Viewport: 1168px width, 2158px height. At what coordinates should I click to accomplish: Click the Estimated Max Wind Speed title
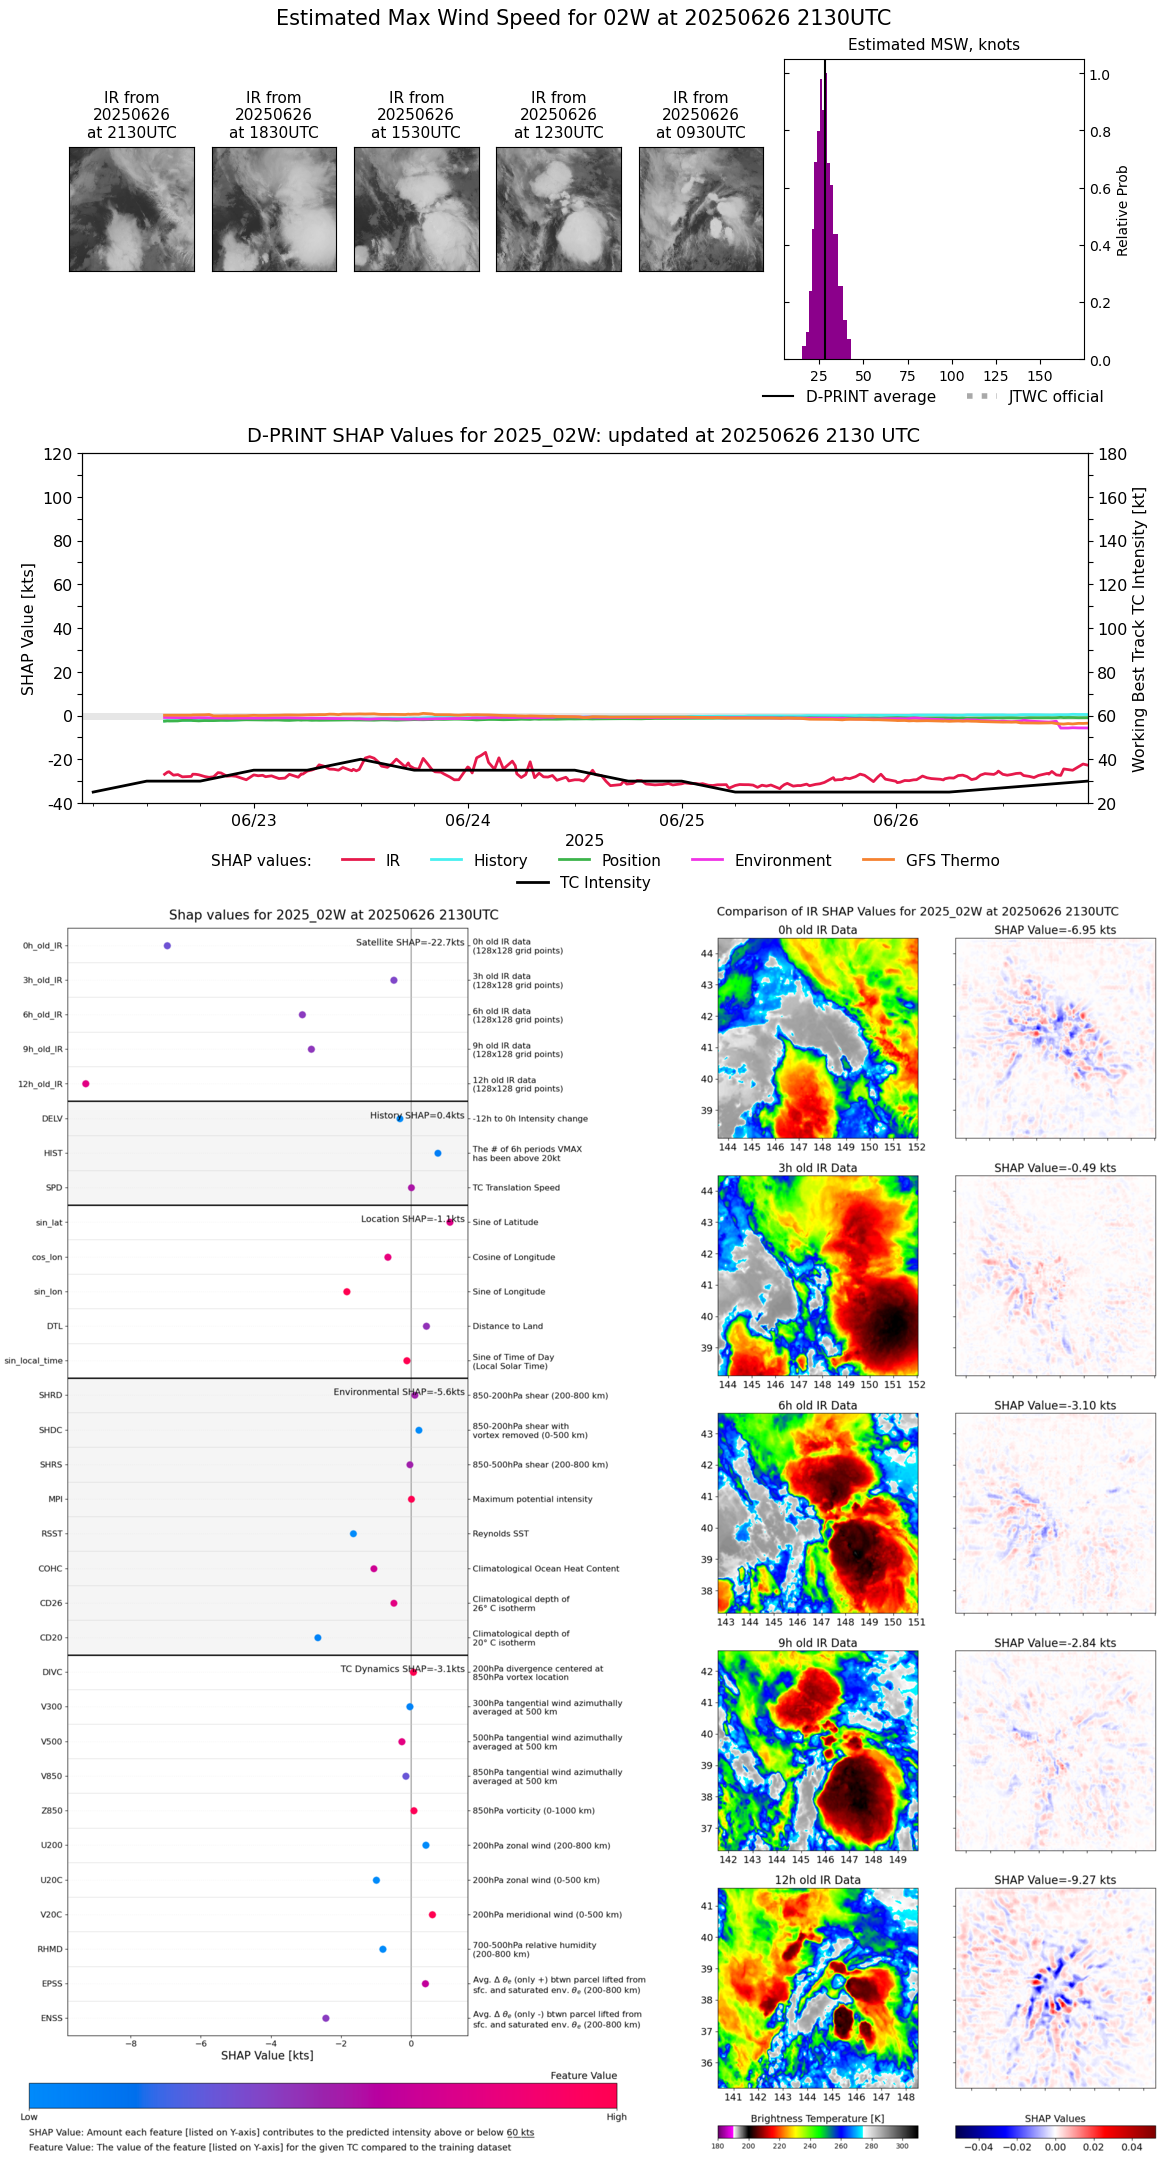click(x=584, y=18)
